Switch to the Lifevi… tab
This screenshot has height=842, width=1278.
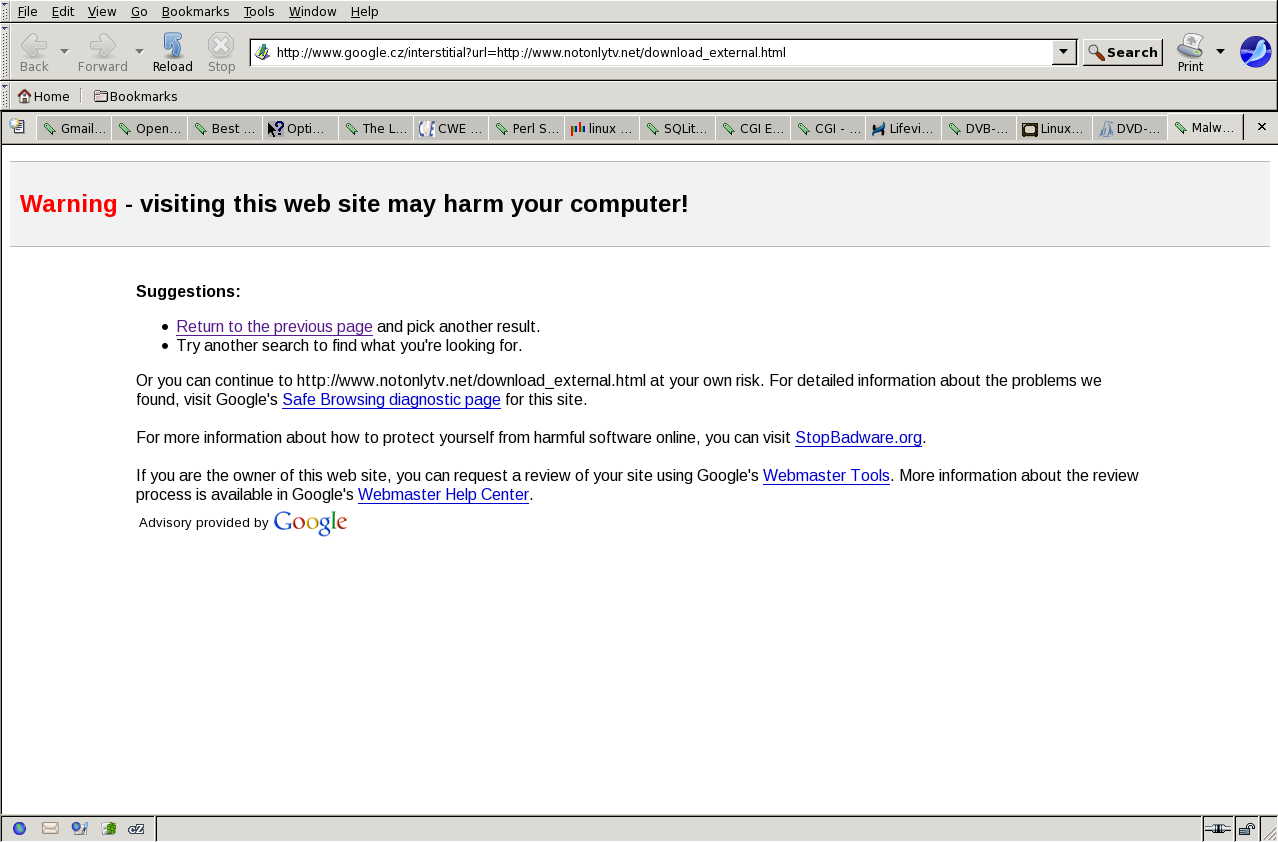point(904,128)
